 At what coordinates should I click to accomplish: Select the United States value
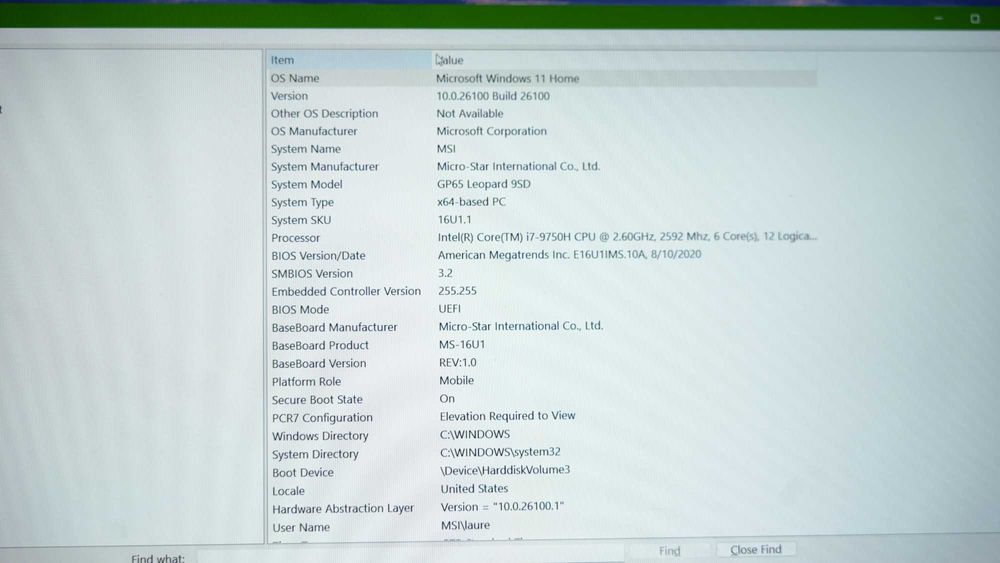point(474,488)
